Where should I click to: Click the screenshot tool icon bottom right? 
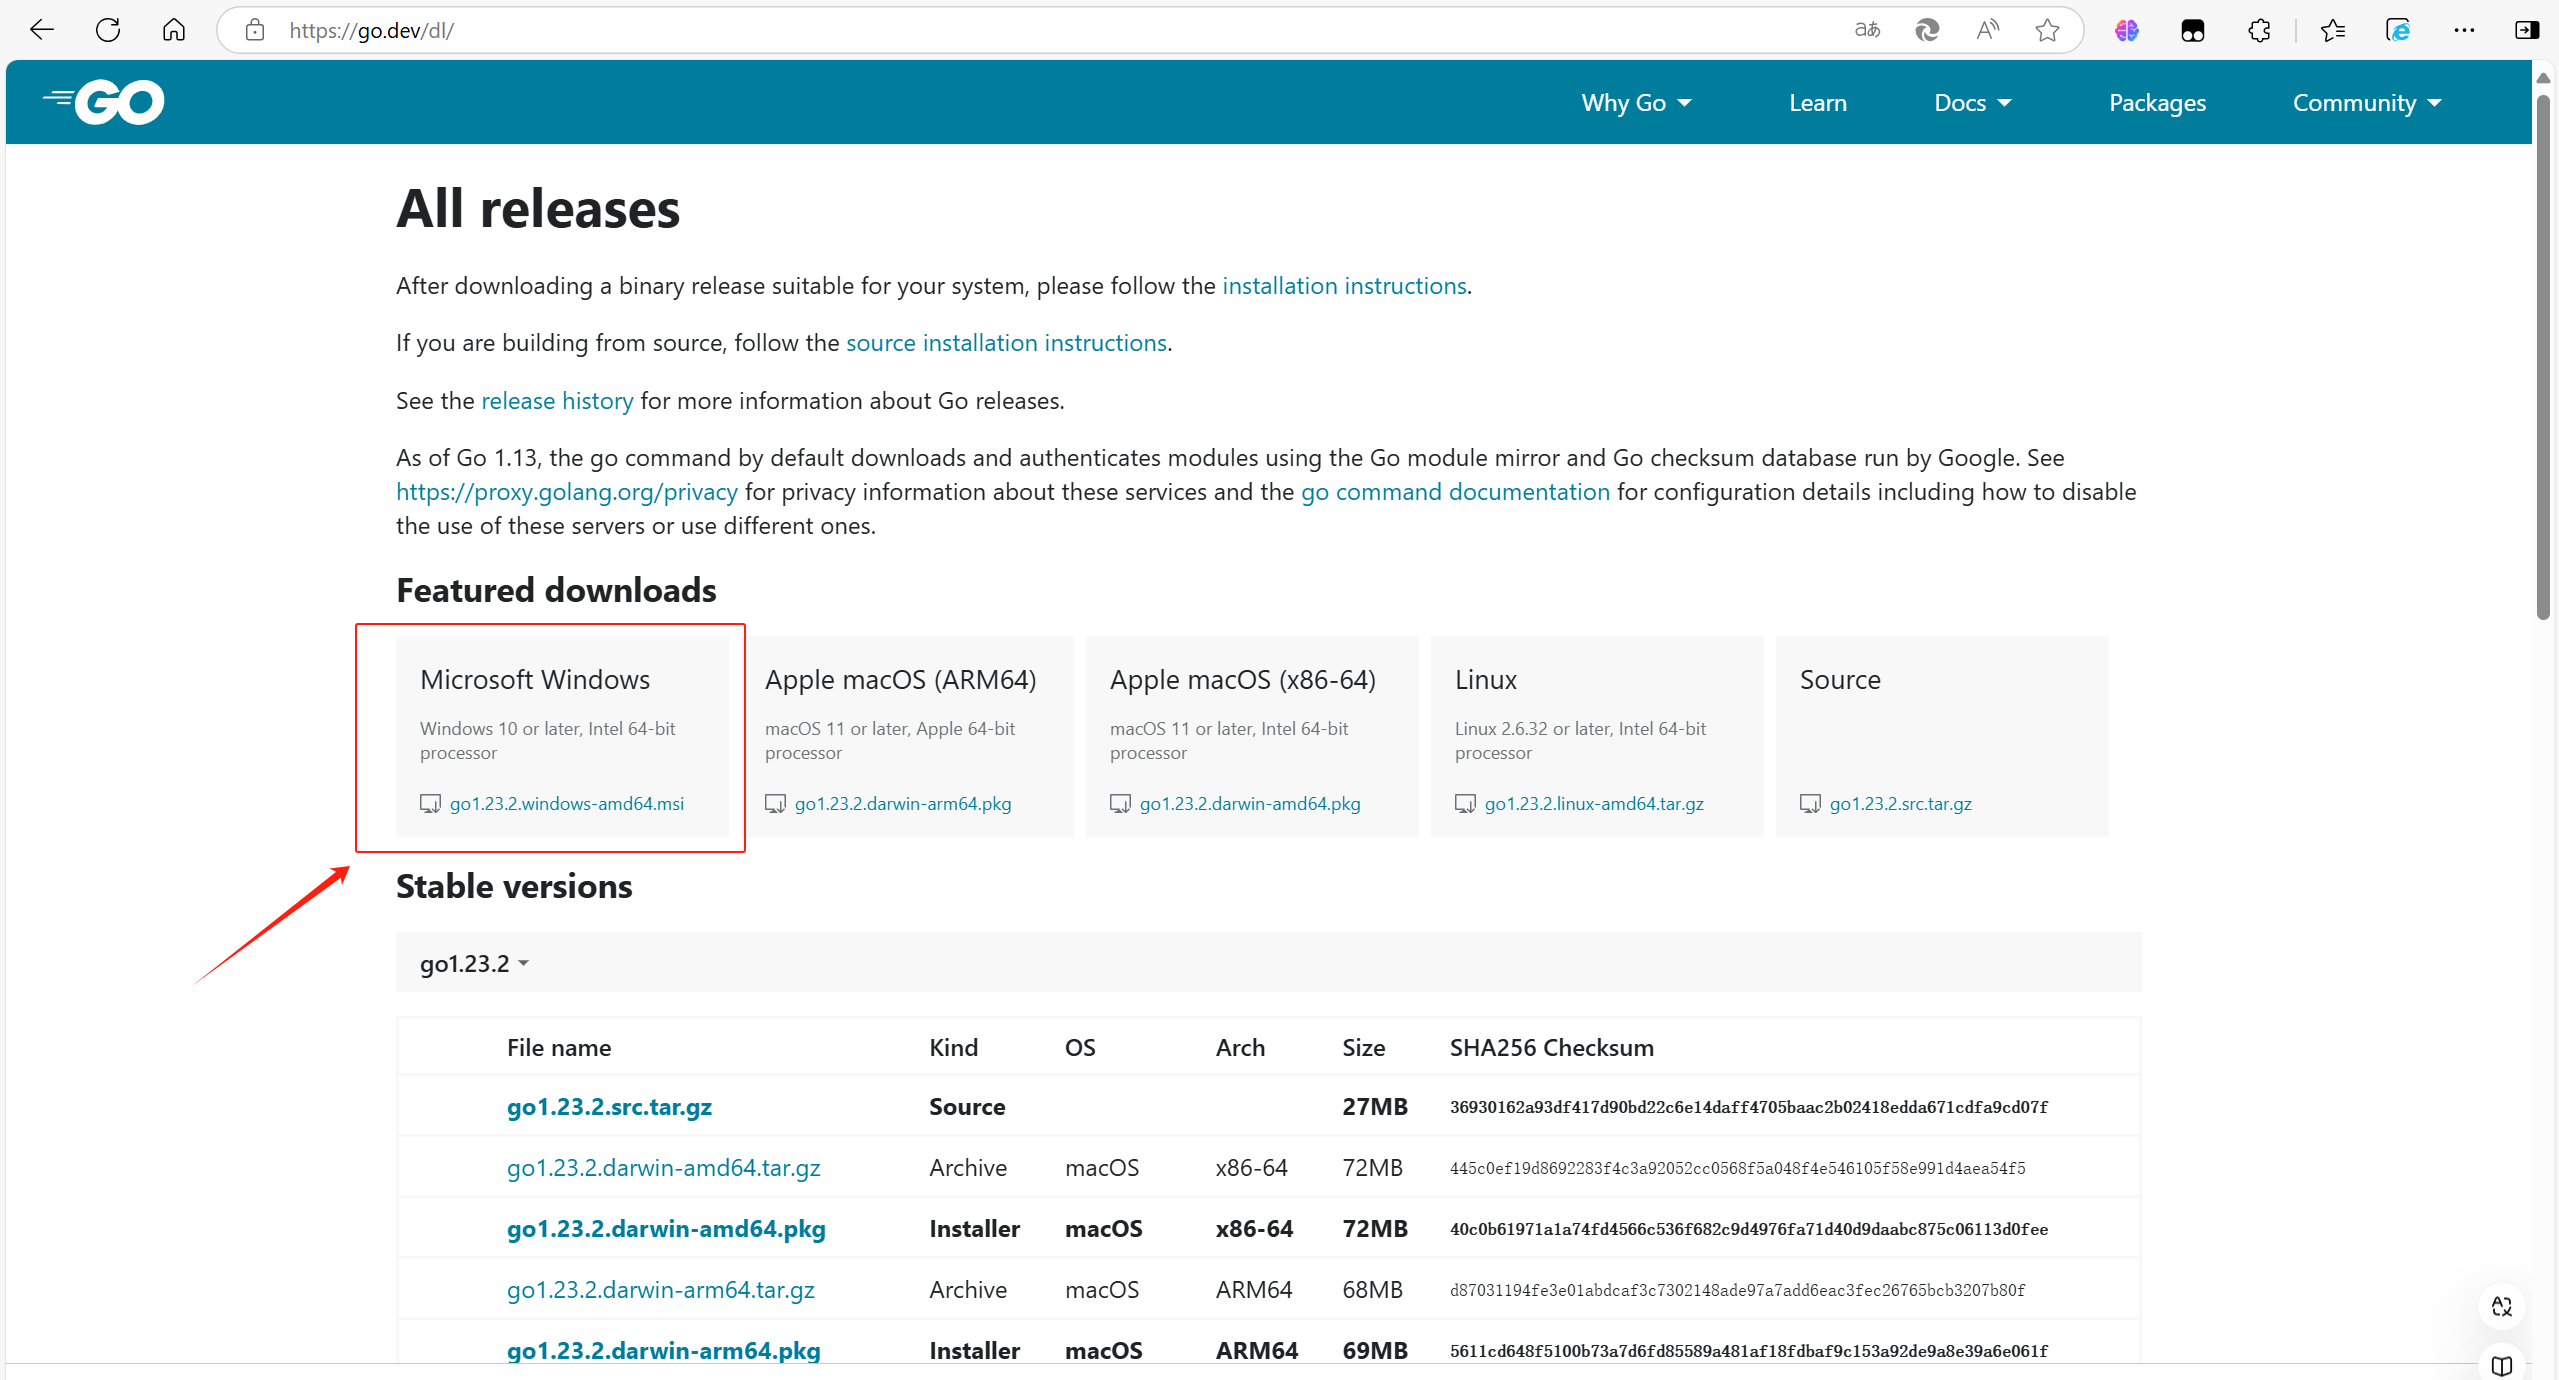2501,1306
